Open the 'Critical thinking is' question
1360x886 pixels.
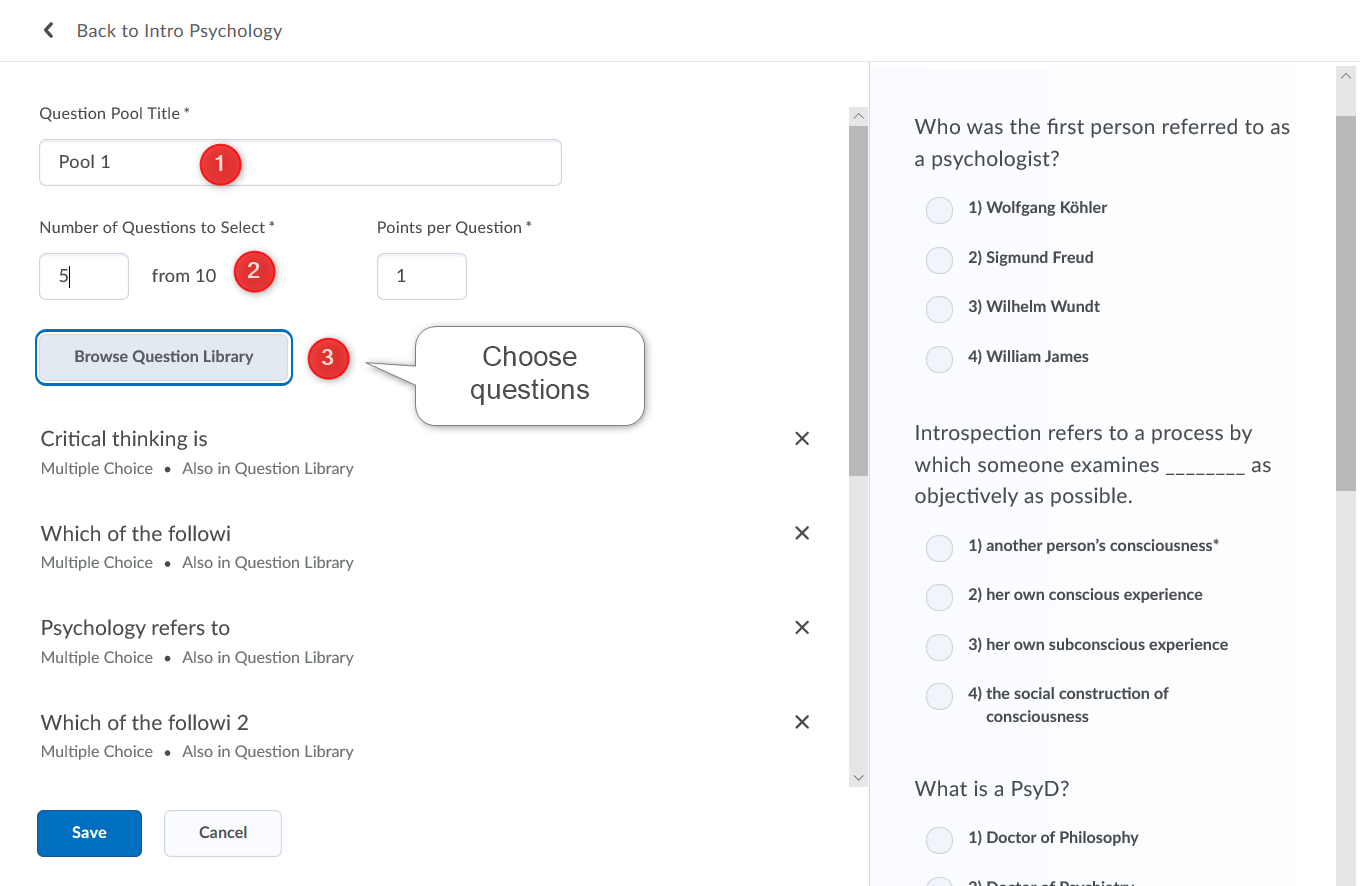click(124, 439)
